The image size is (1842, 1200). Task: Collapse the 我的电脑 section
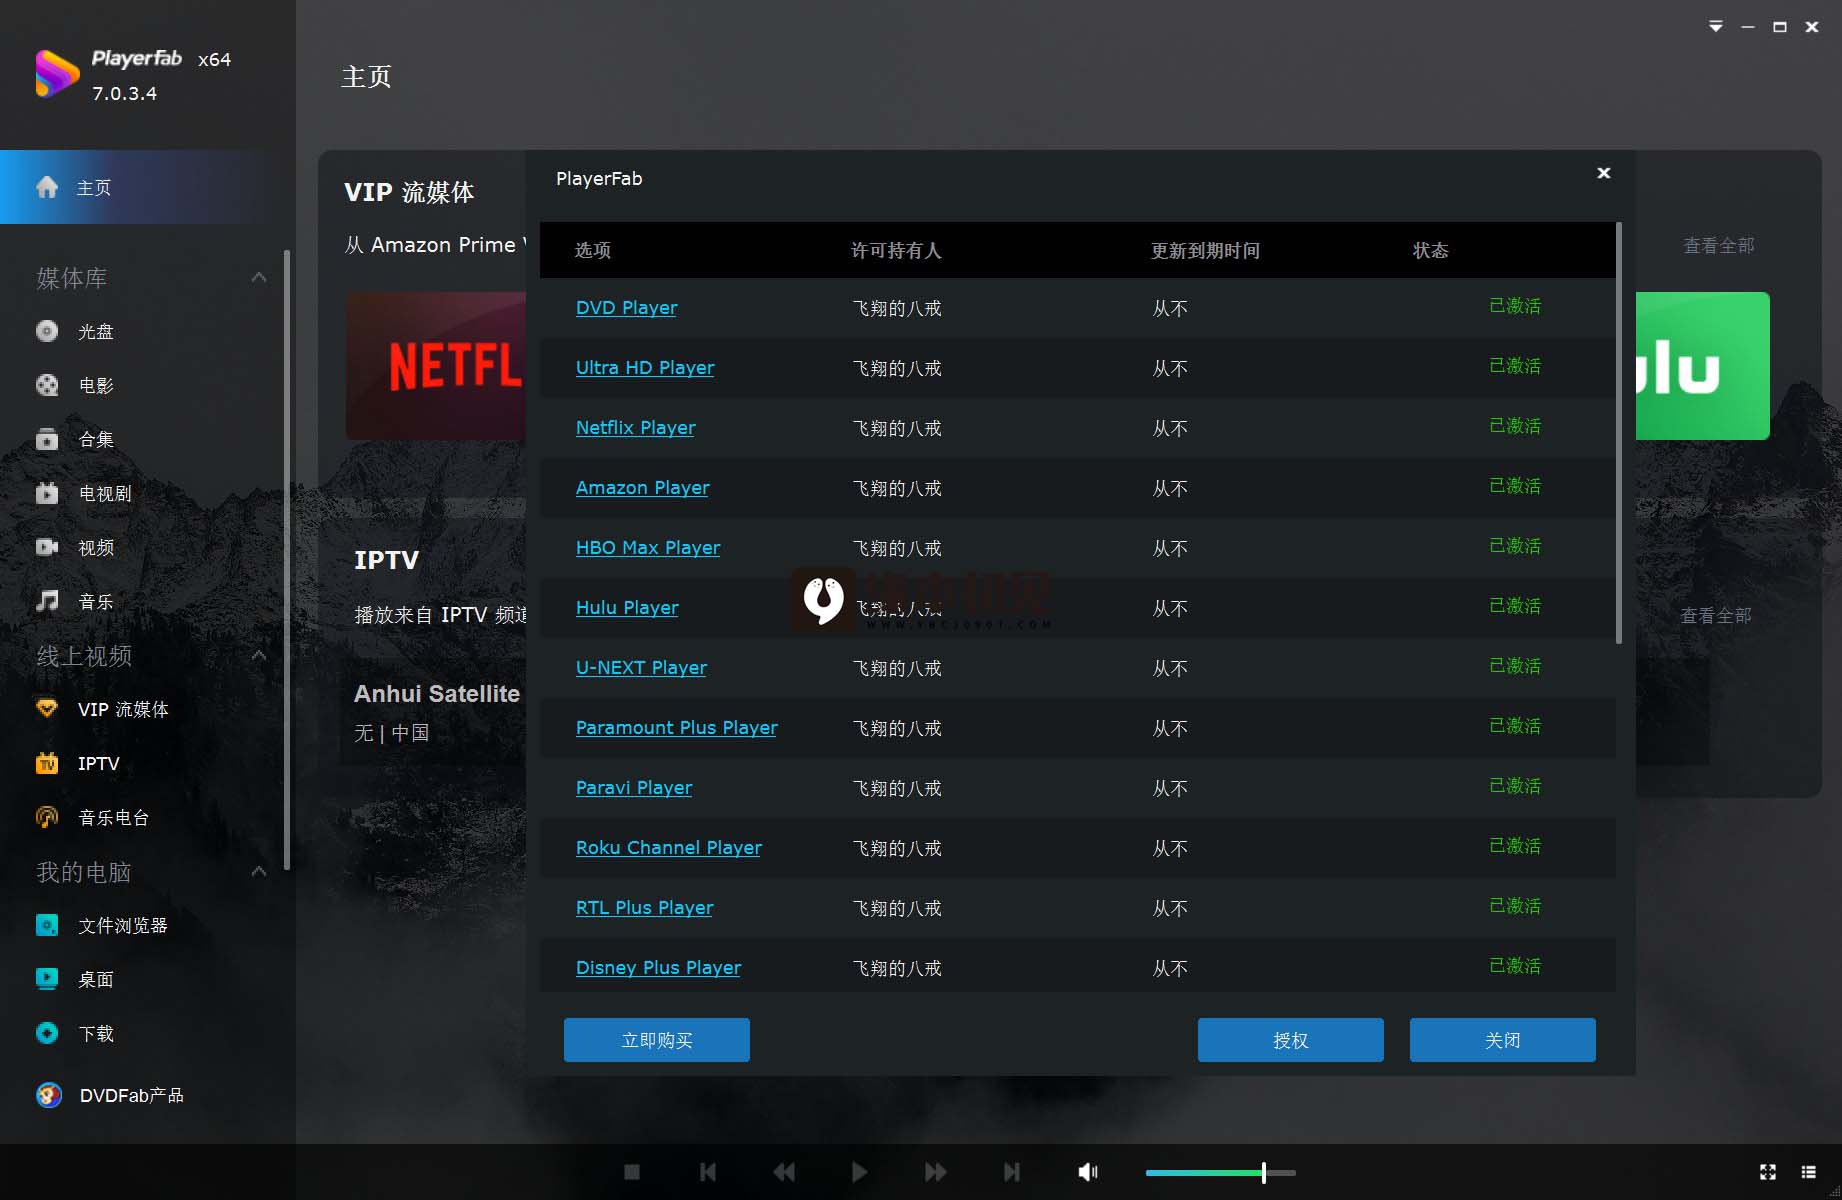pyautogui.click(x=259, y=871)
